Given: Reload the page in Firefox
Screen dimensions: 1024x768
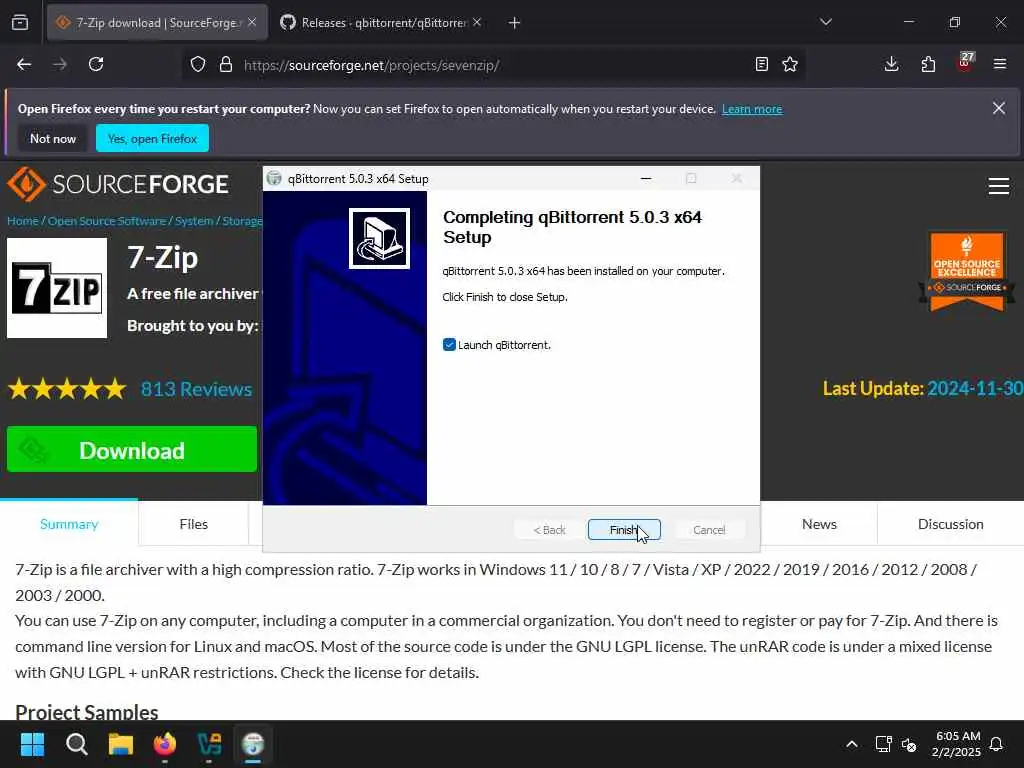Looking at the screenshot, I should coord(96,64).
